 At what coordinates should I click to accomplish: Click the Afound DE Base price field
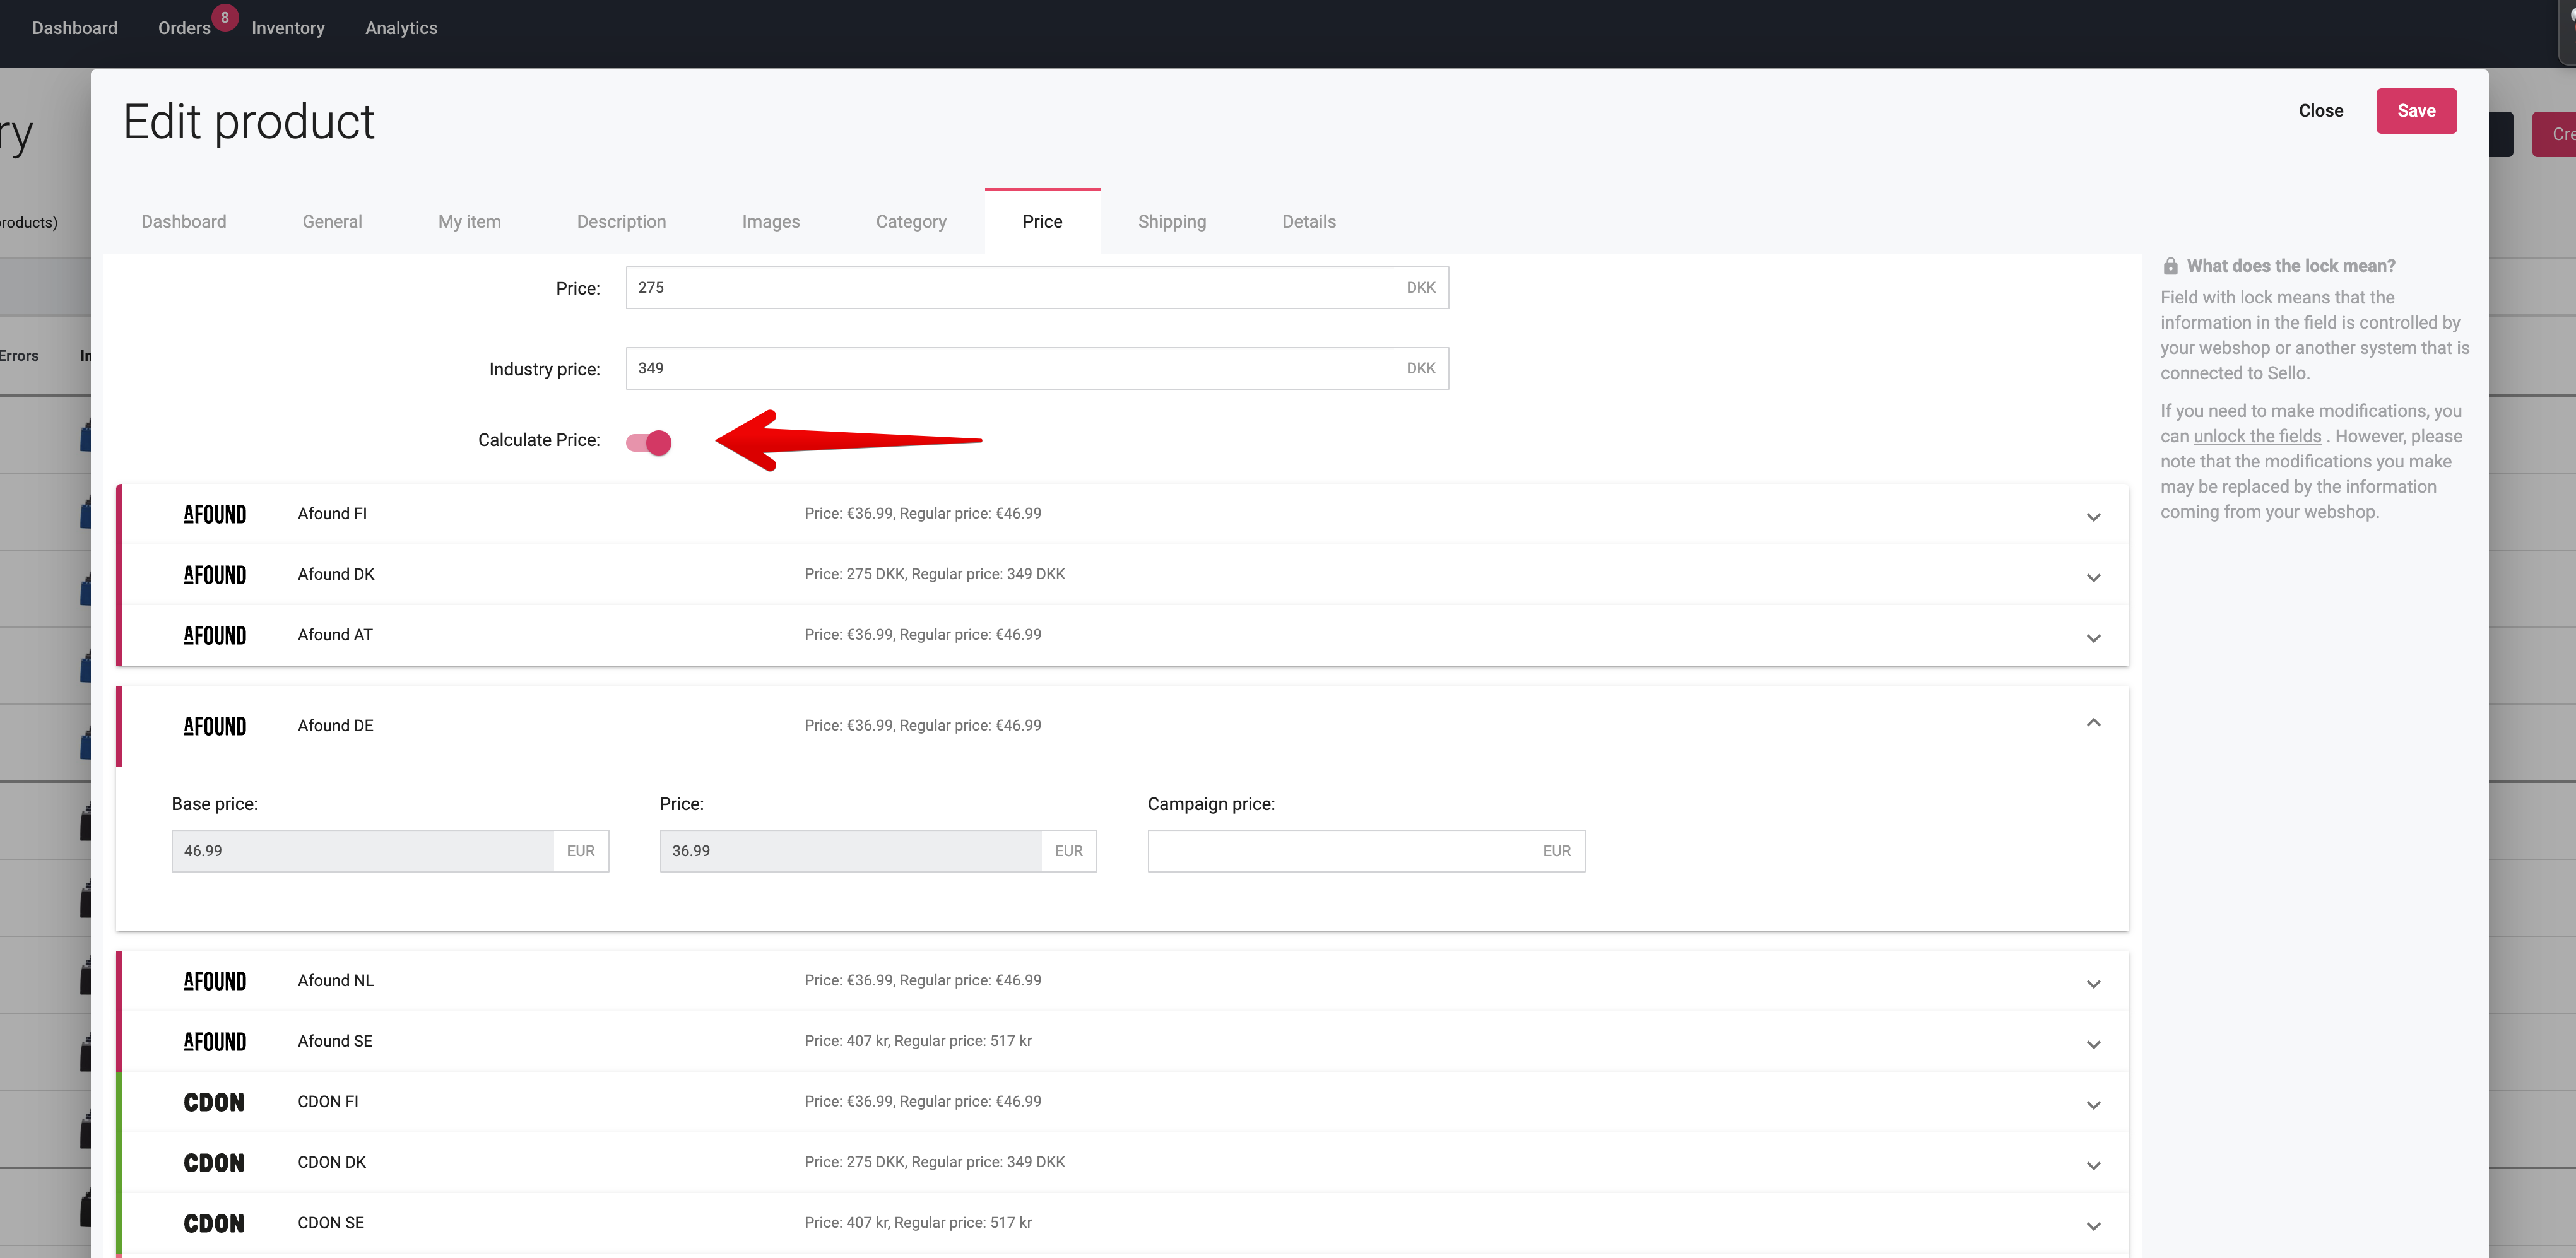(390, 851)
